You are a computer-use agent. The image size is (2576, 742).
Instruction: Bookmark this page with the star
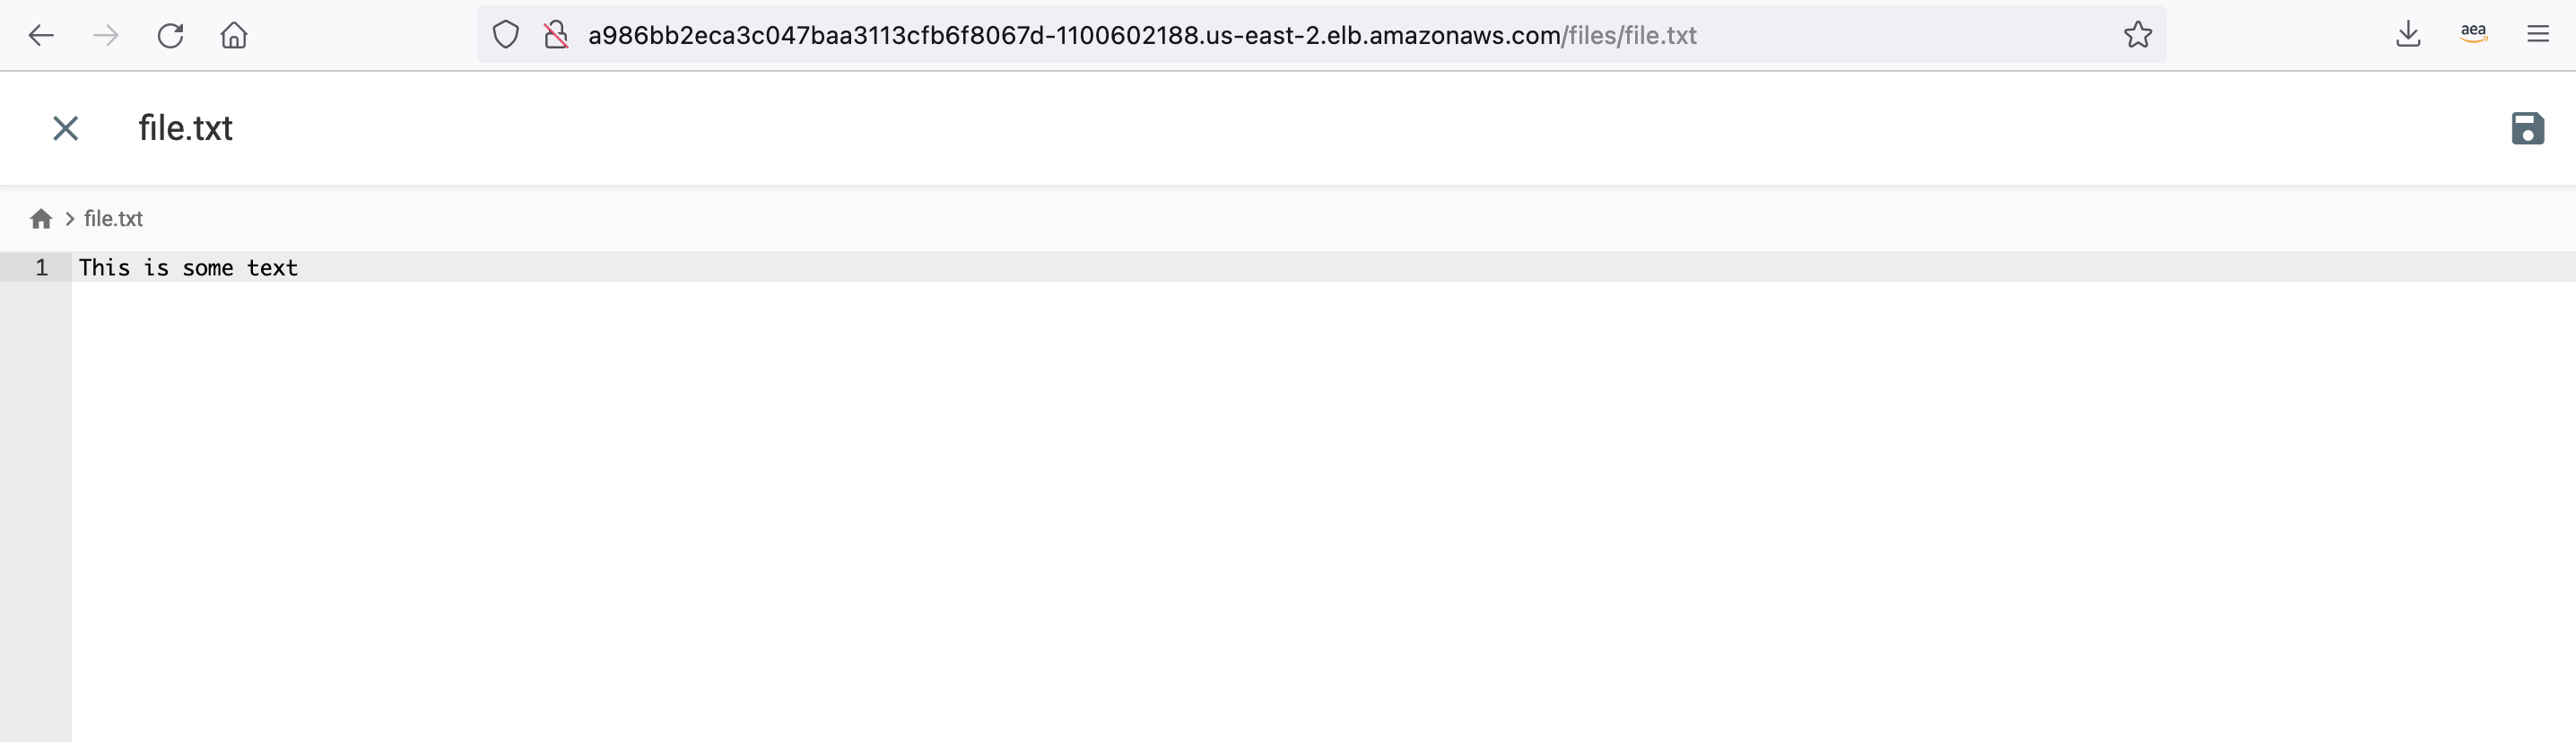[x=2138, y=35]
